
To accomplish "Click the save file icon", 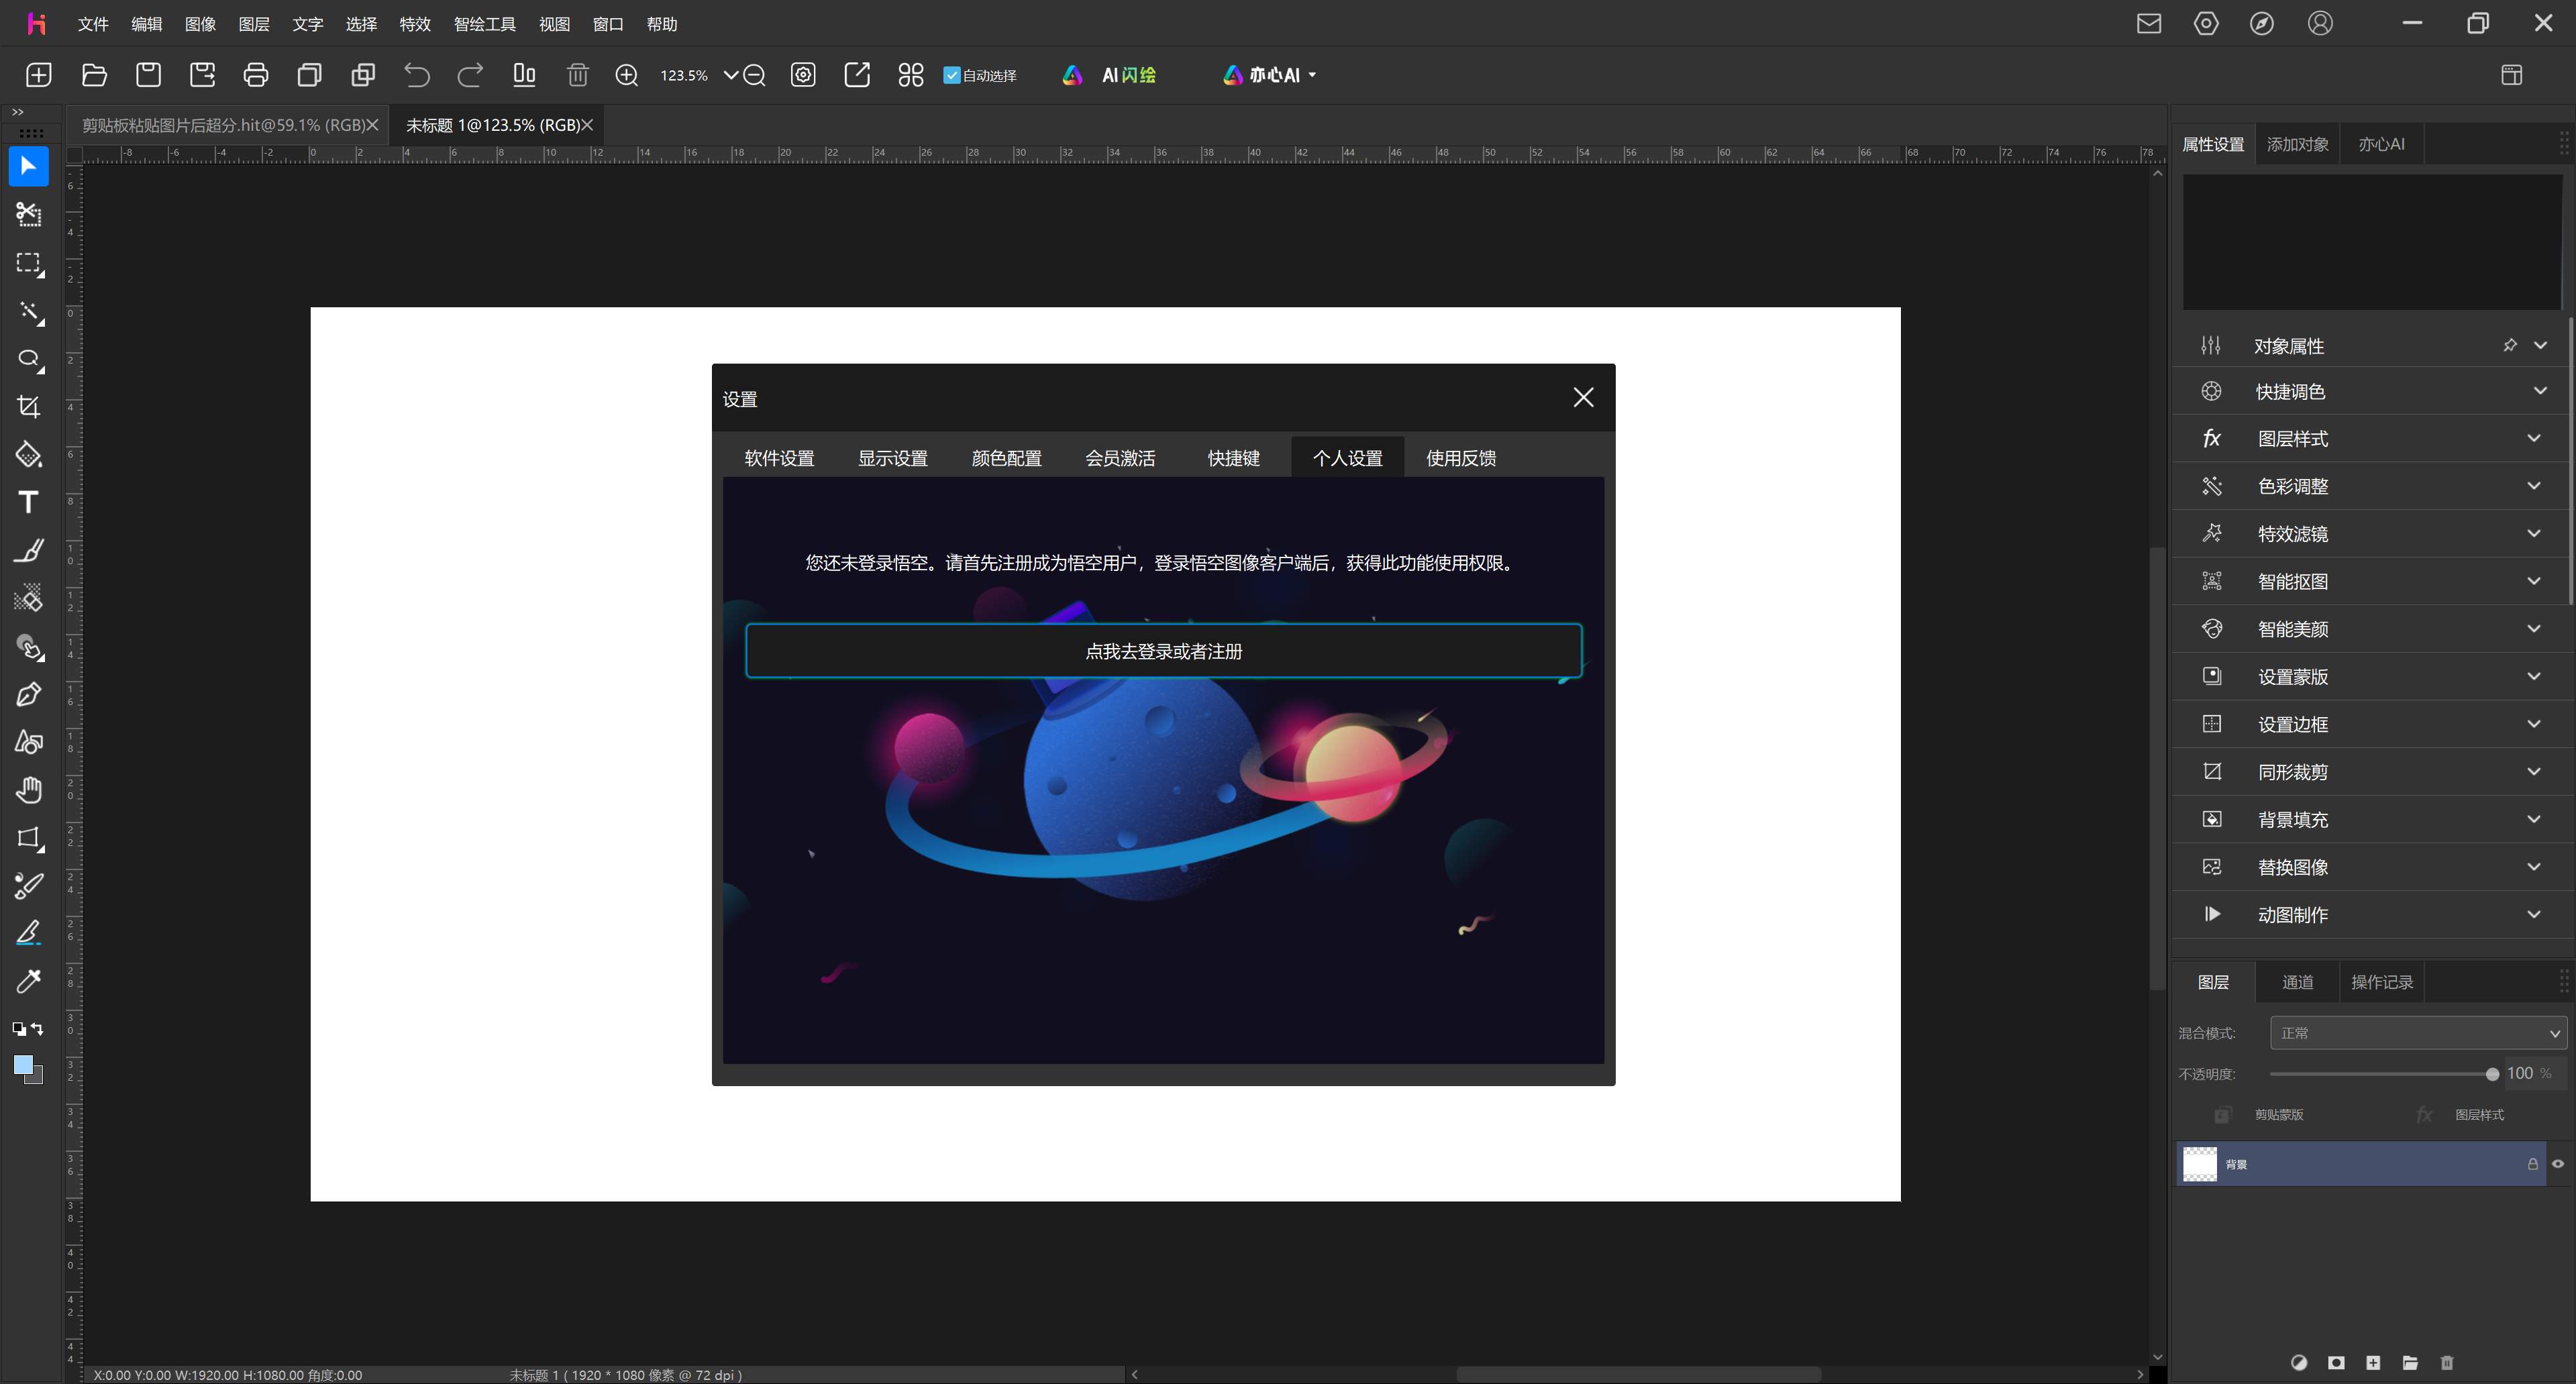I will pos(148,75).
